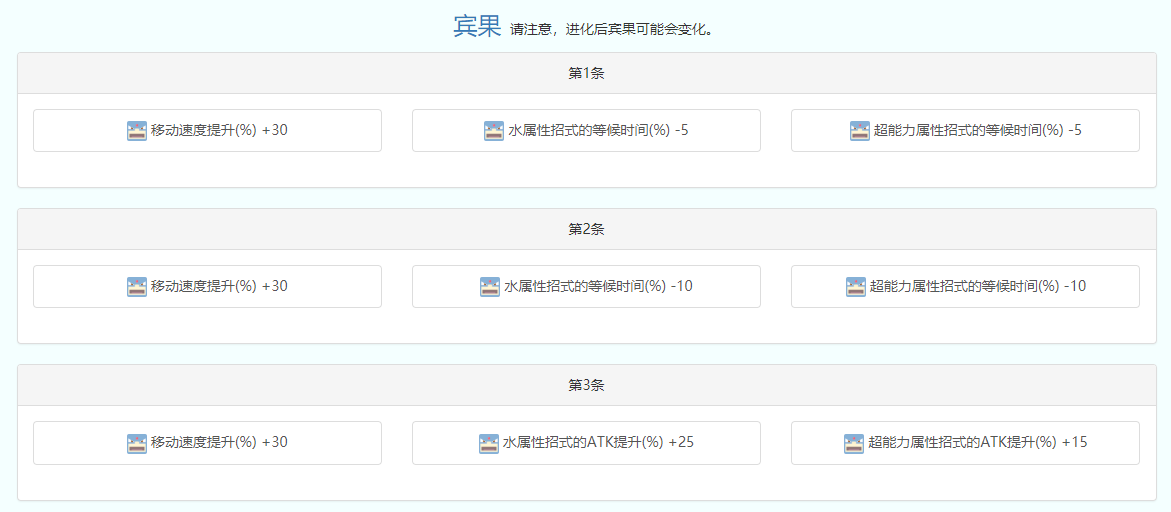The width and height of the screenshot is (1171, 512).
Task: Select the 第3条 panel header
Action: 586,385
